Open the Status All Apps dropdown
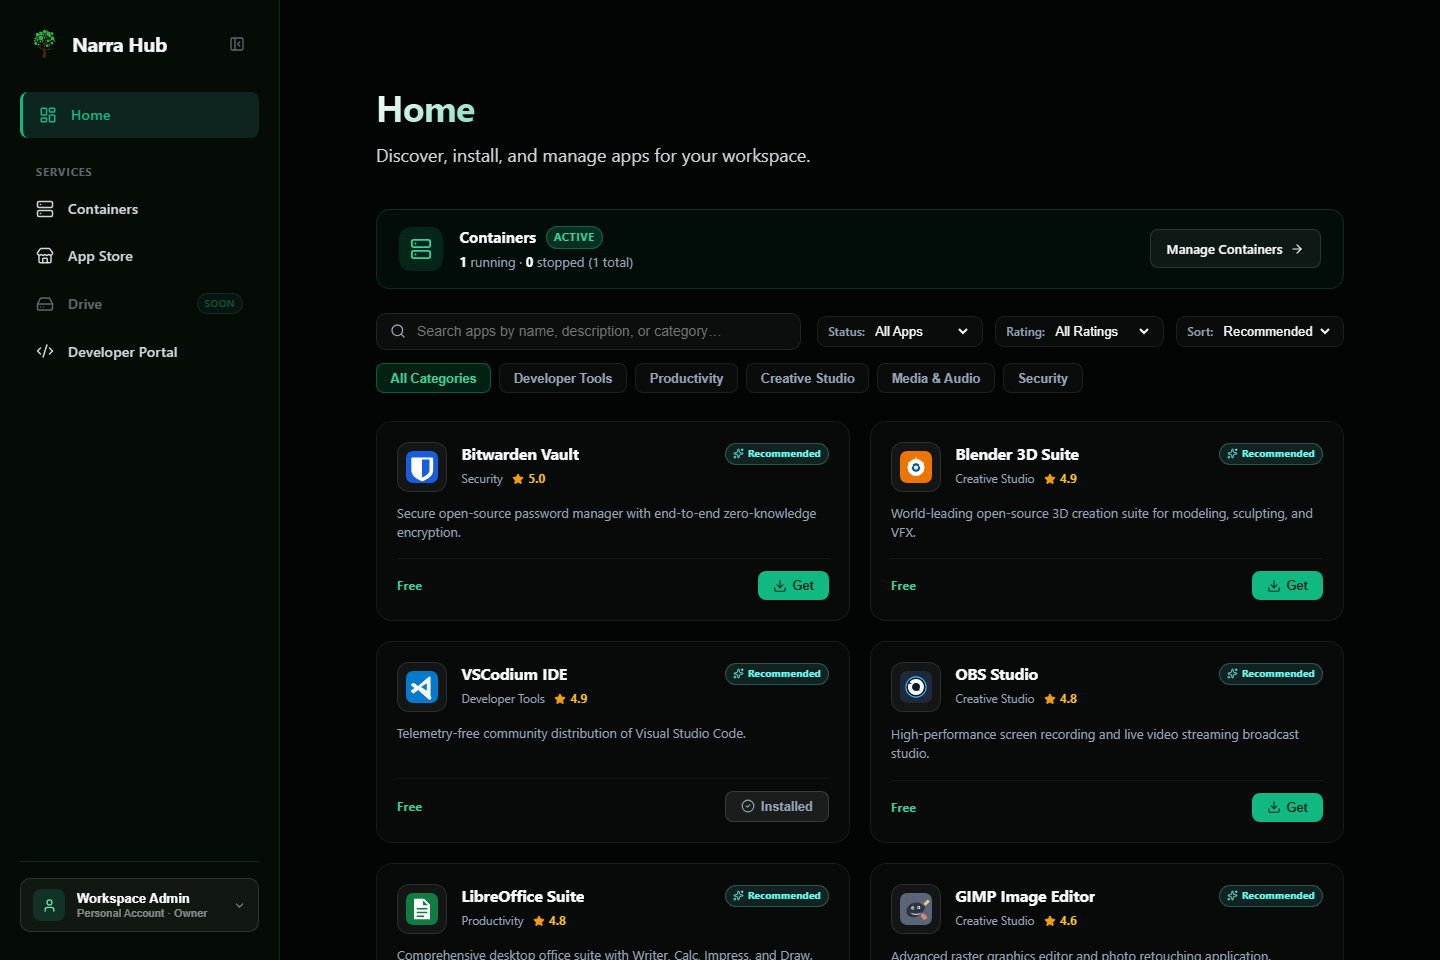1440x960 pixels. pos(900,331)
